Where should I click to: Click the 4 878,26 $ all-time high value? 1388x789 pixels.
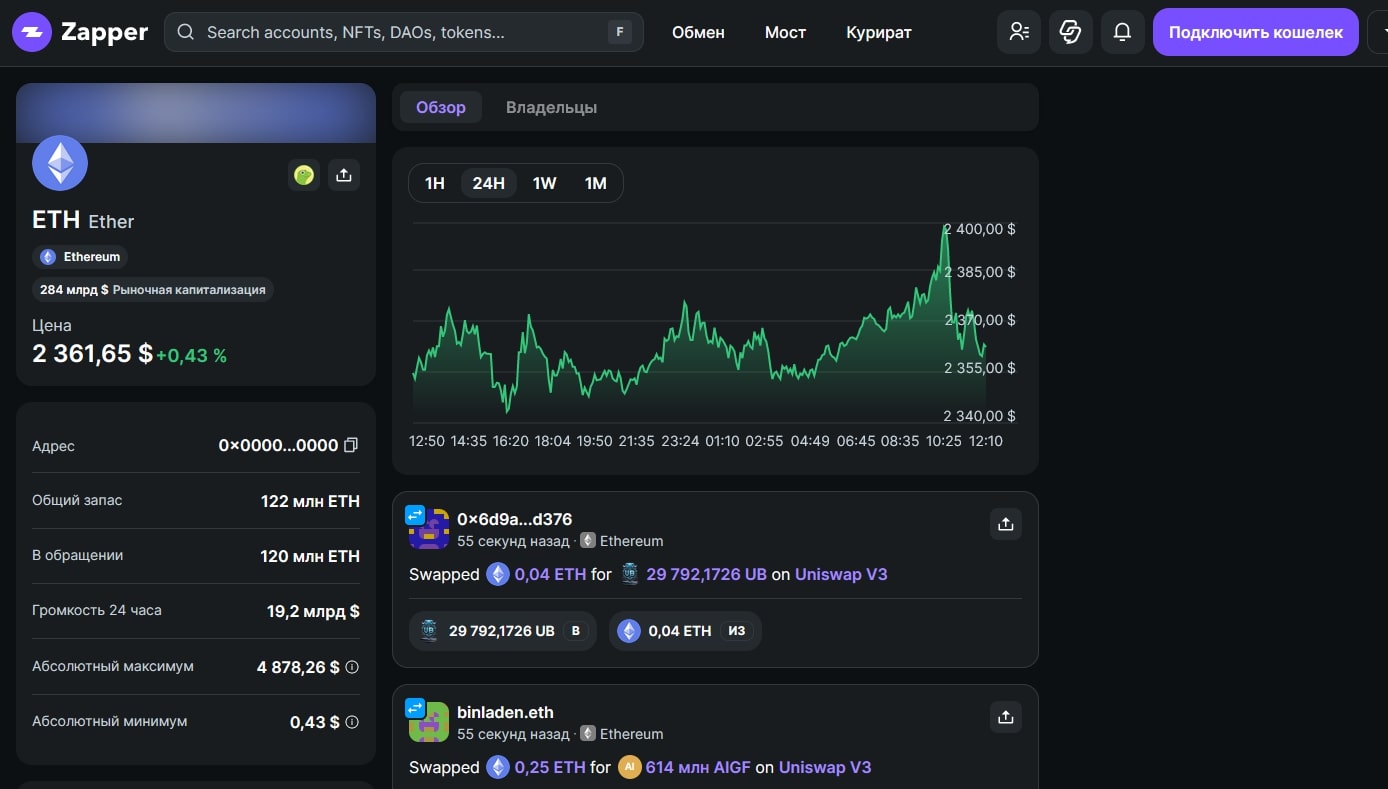pos(298,667)
